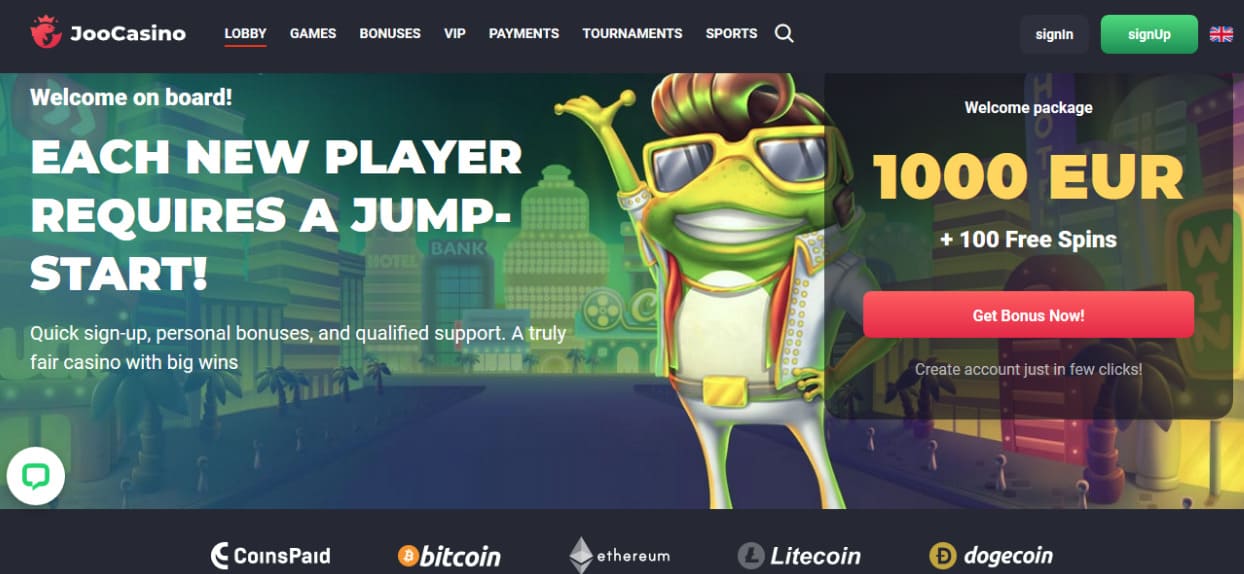Open the SPORTS menu item
This screenshot has height=574, width=1244.
click(x=731, y=33)
